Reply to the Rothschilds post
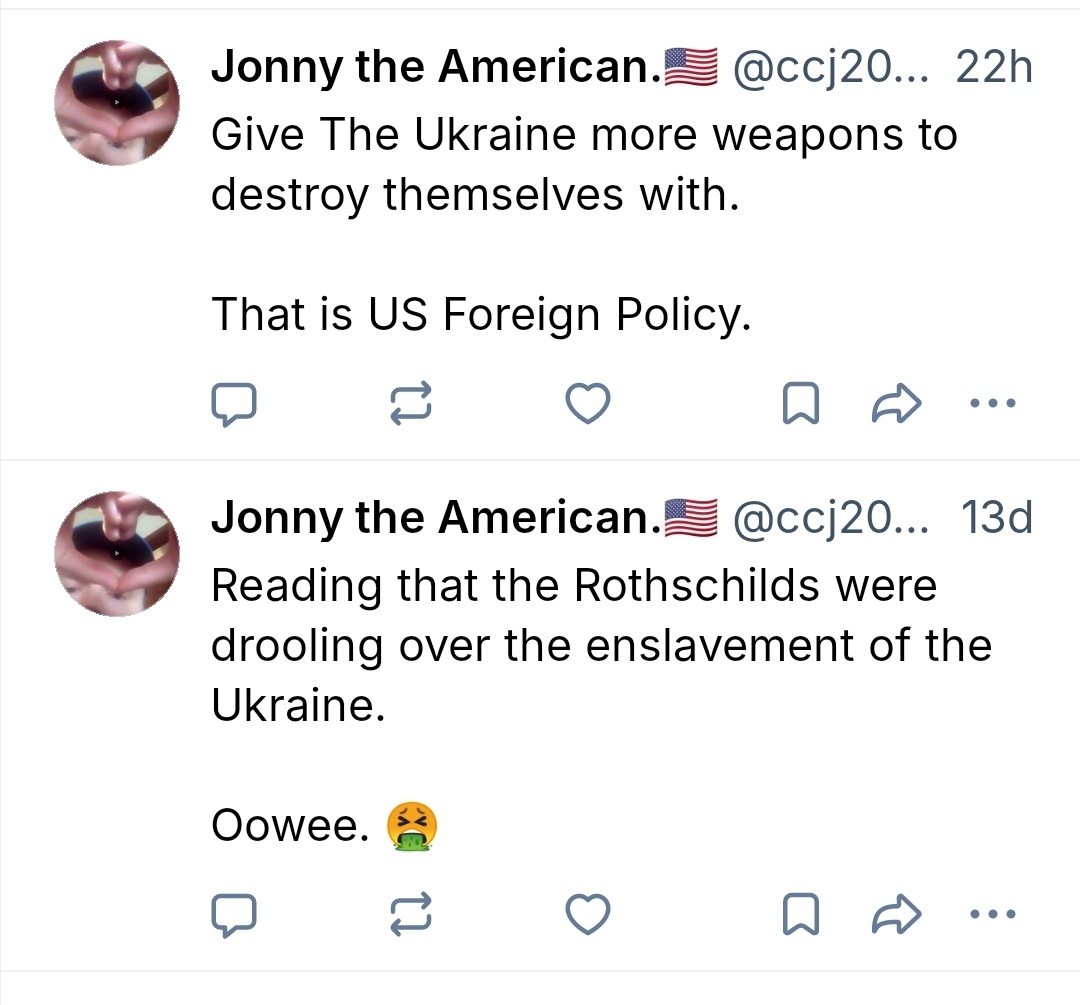1080x1005 pixels. (234, 914)
